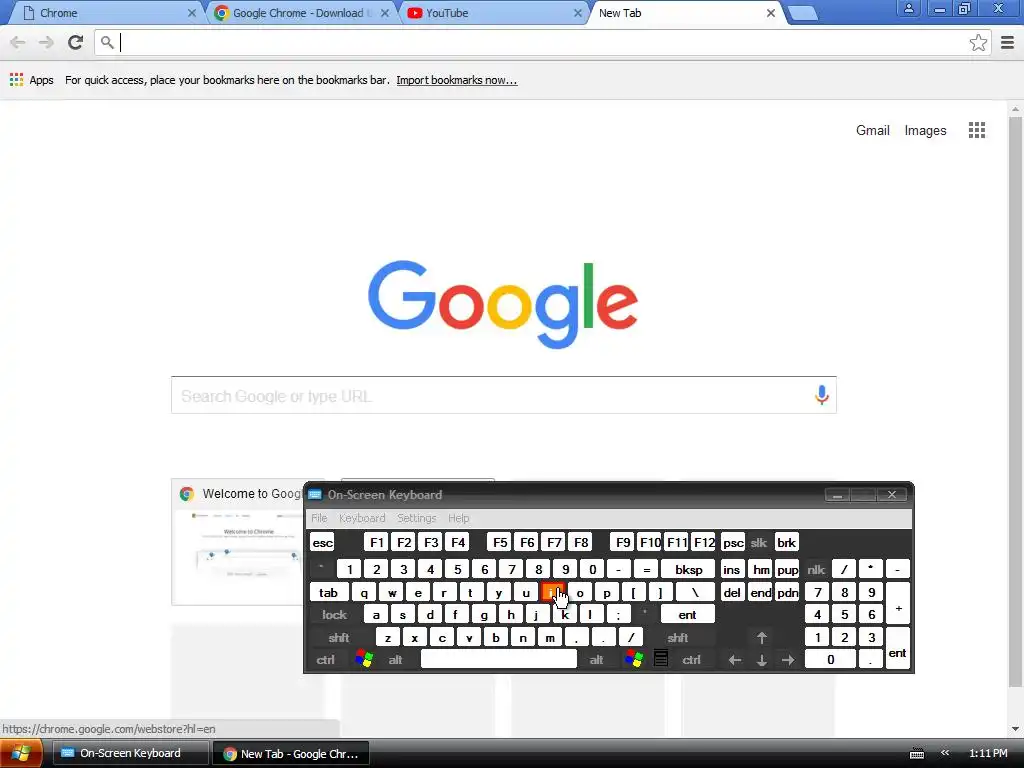The height and width of the screenshot is (768, 1024).
Task: Open a new tab with the new-tab button
Action: pyautogui.click(x=803, y=13)
